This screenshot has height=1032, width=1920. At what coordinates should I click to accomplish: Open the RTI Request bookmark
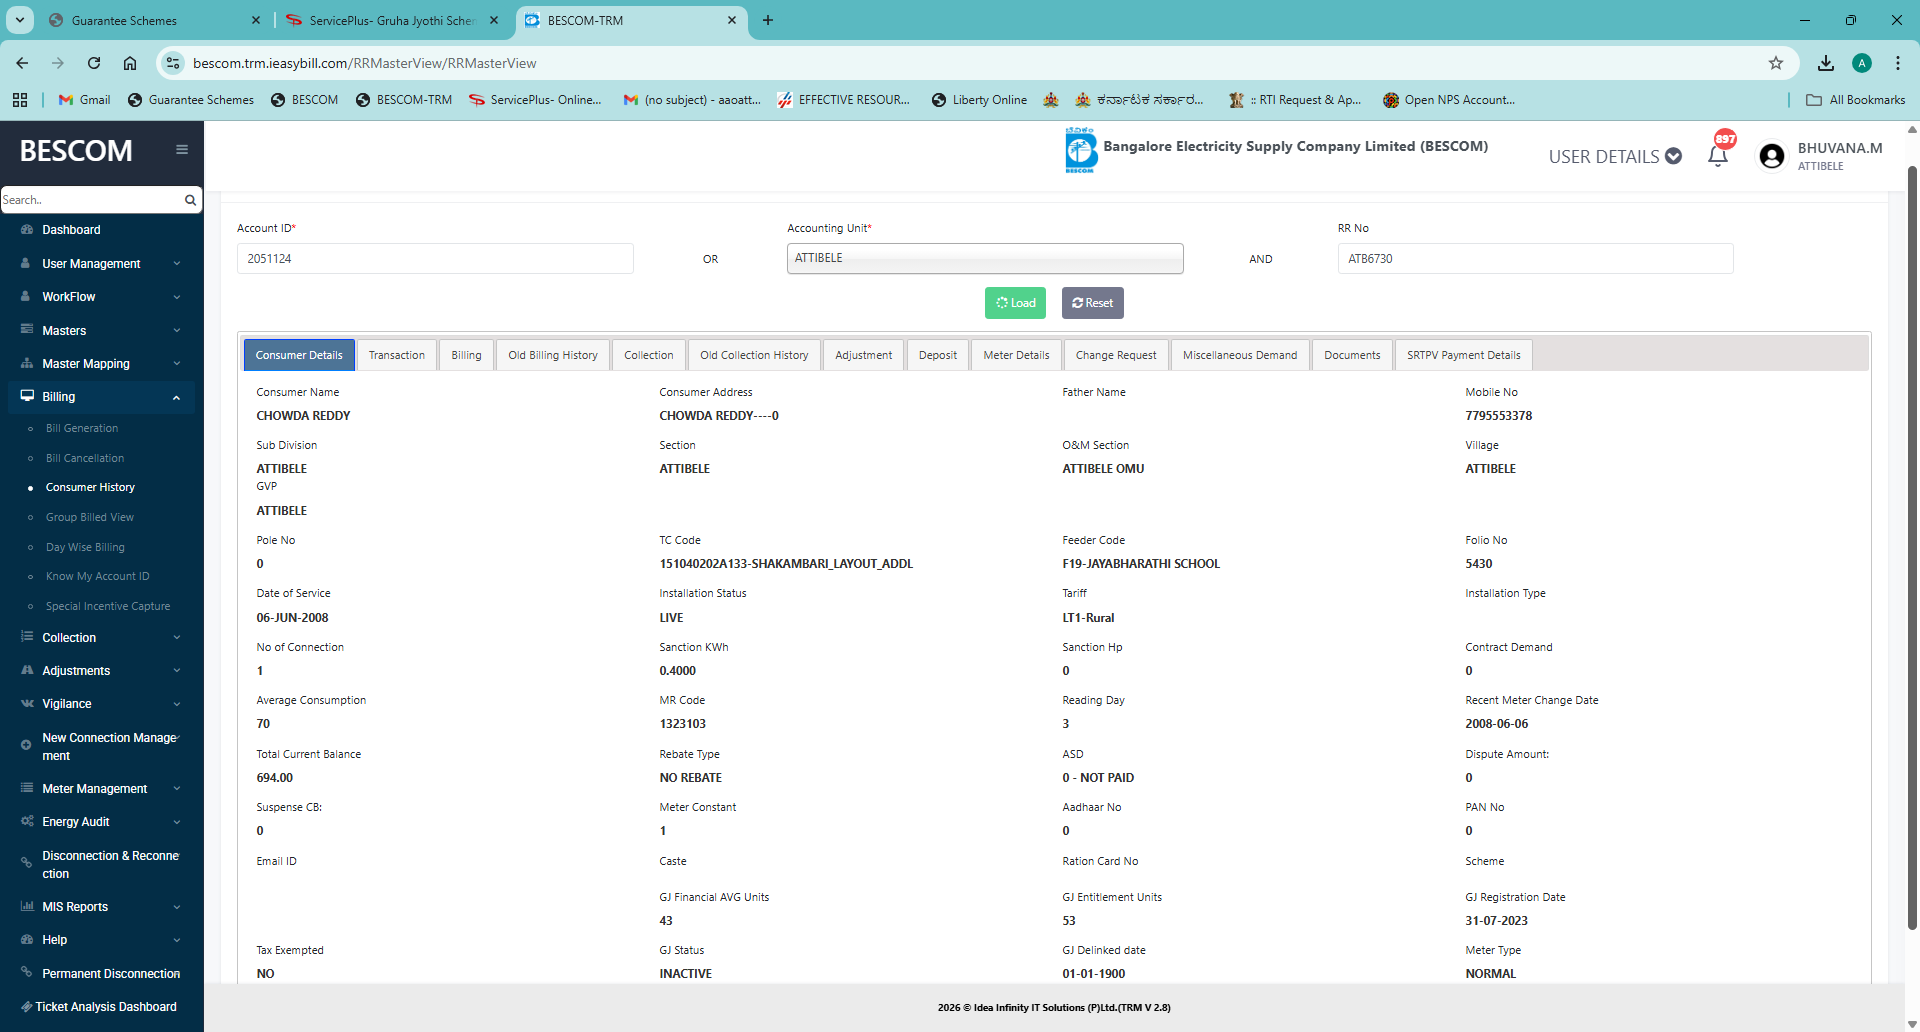1295,100
